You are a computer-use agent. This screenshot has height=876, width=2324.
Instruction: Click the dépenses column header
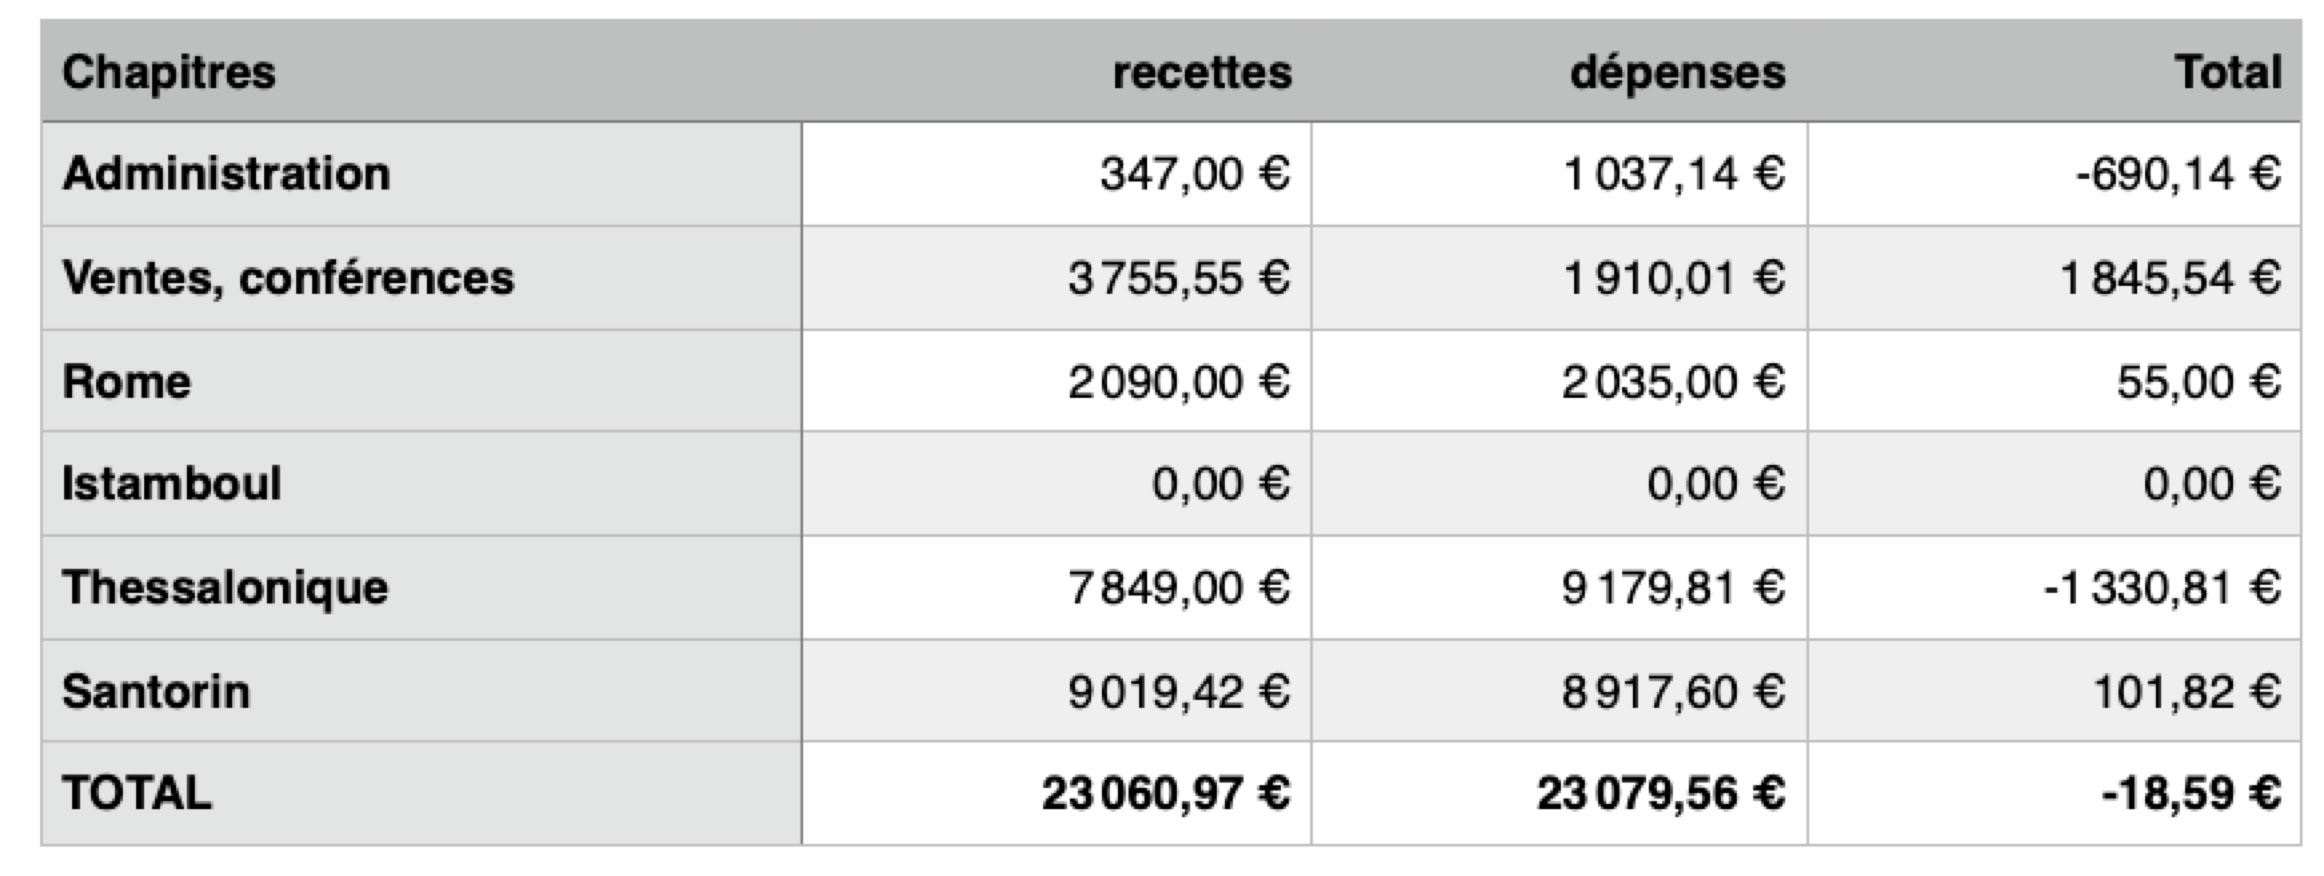pos(1677,73)
